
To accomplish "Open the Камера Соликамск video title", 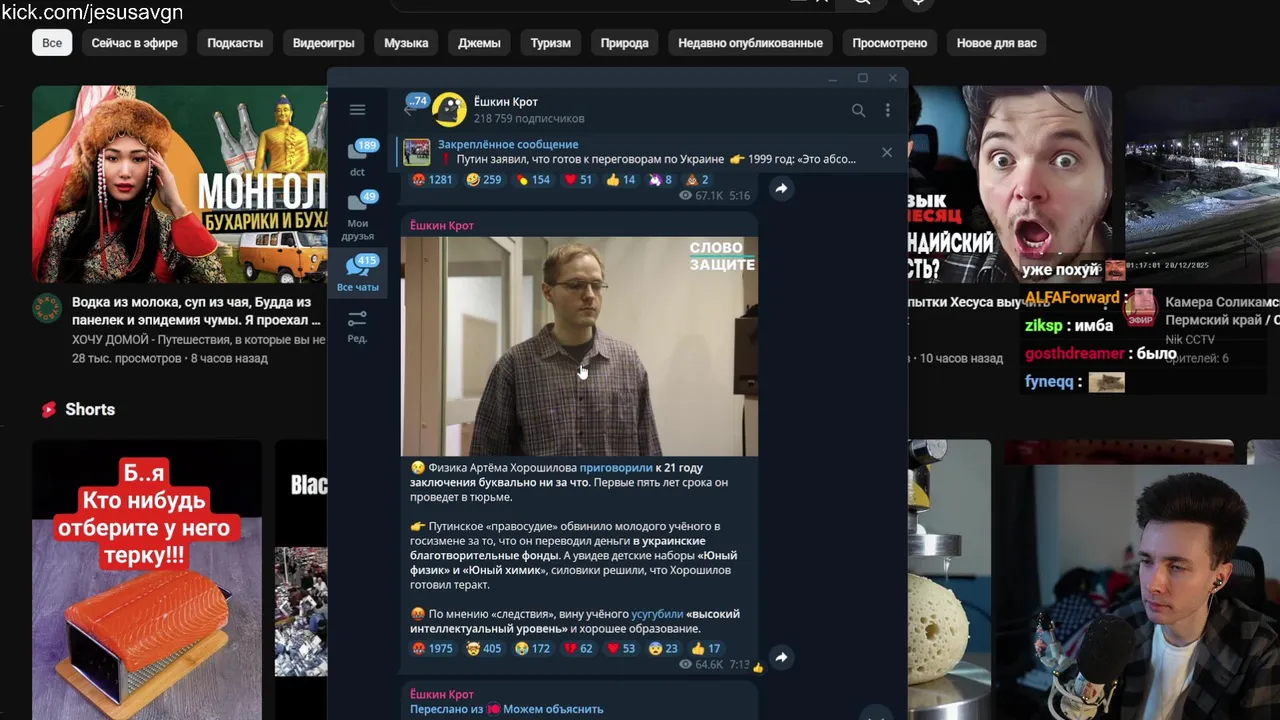I will tap(1221, 311).
